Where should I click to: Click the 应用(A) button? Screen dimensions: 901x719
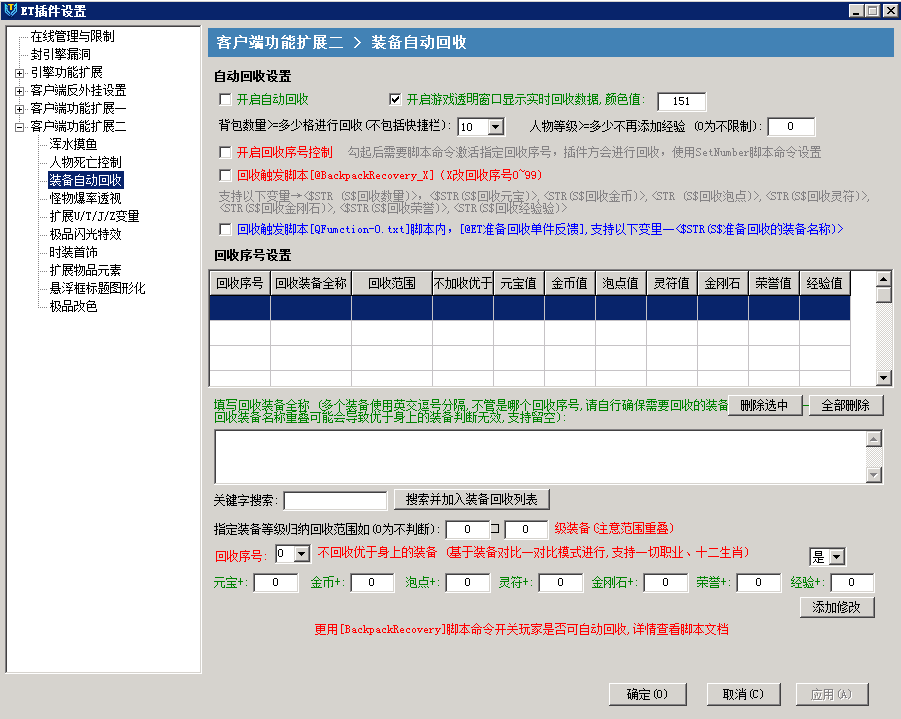(832, 694)
